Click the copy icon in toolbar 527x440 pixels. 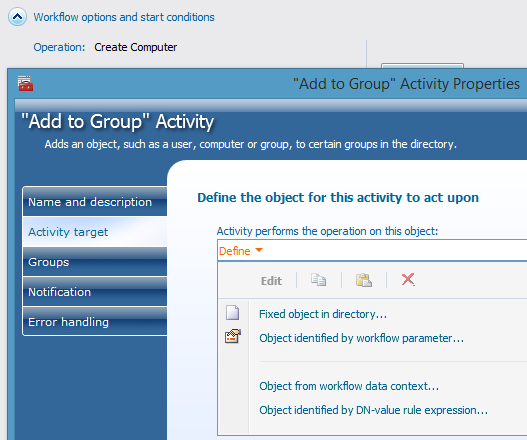(318, 280)
